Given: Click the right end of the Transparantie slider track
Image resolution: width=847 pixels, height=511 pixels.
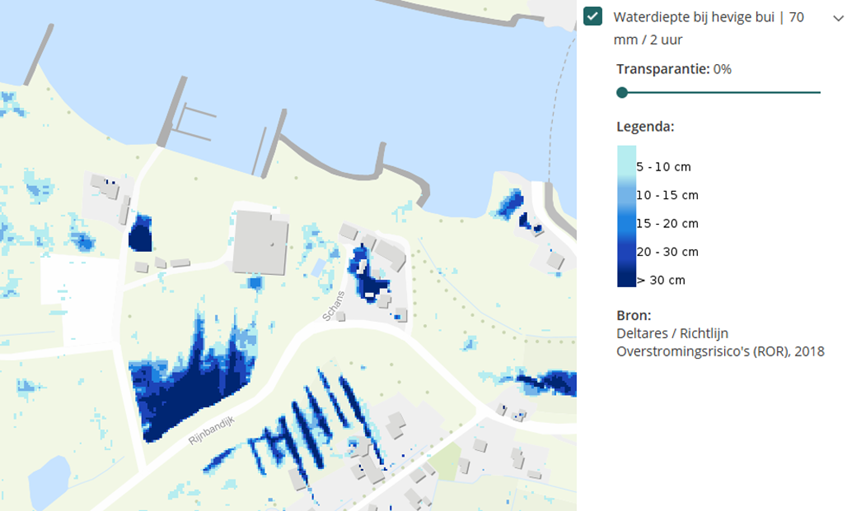Looking at the screenshot, I should pyautogui.click(x=818, y=92).
